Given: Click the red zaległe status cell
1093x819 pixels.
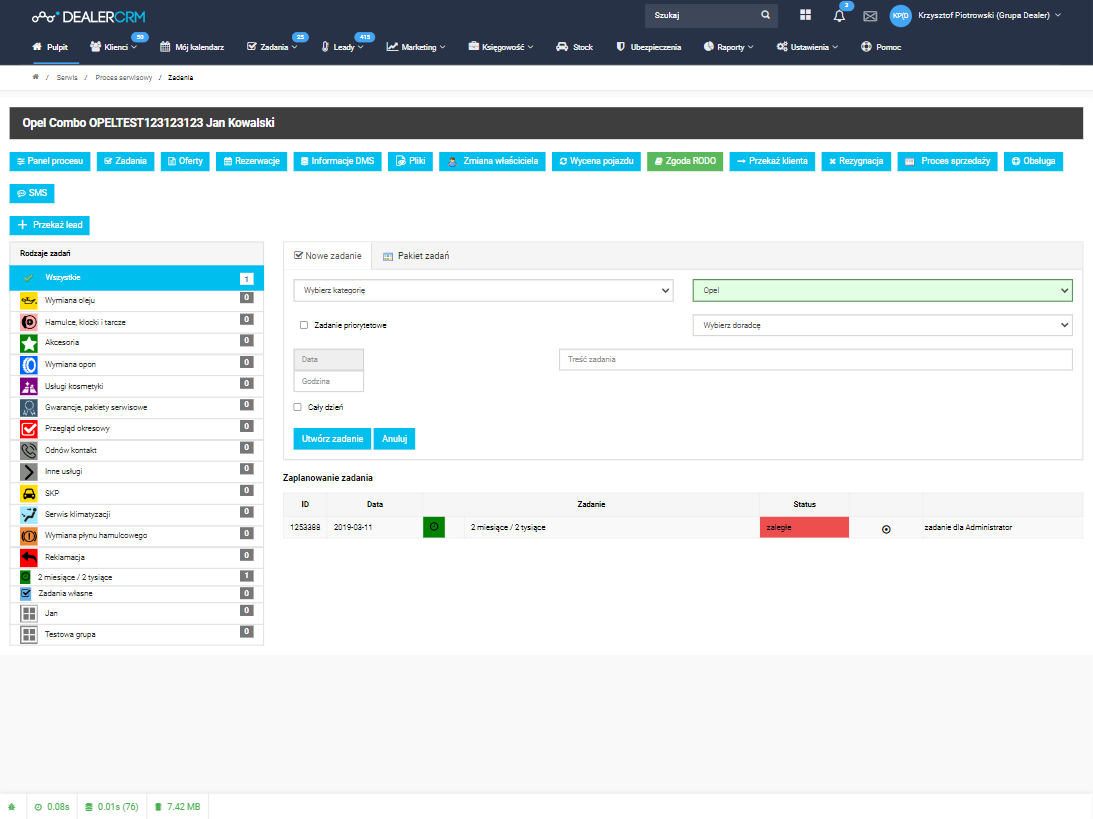Looking at the screenshot, I should pos(804,527).
